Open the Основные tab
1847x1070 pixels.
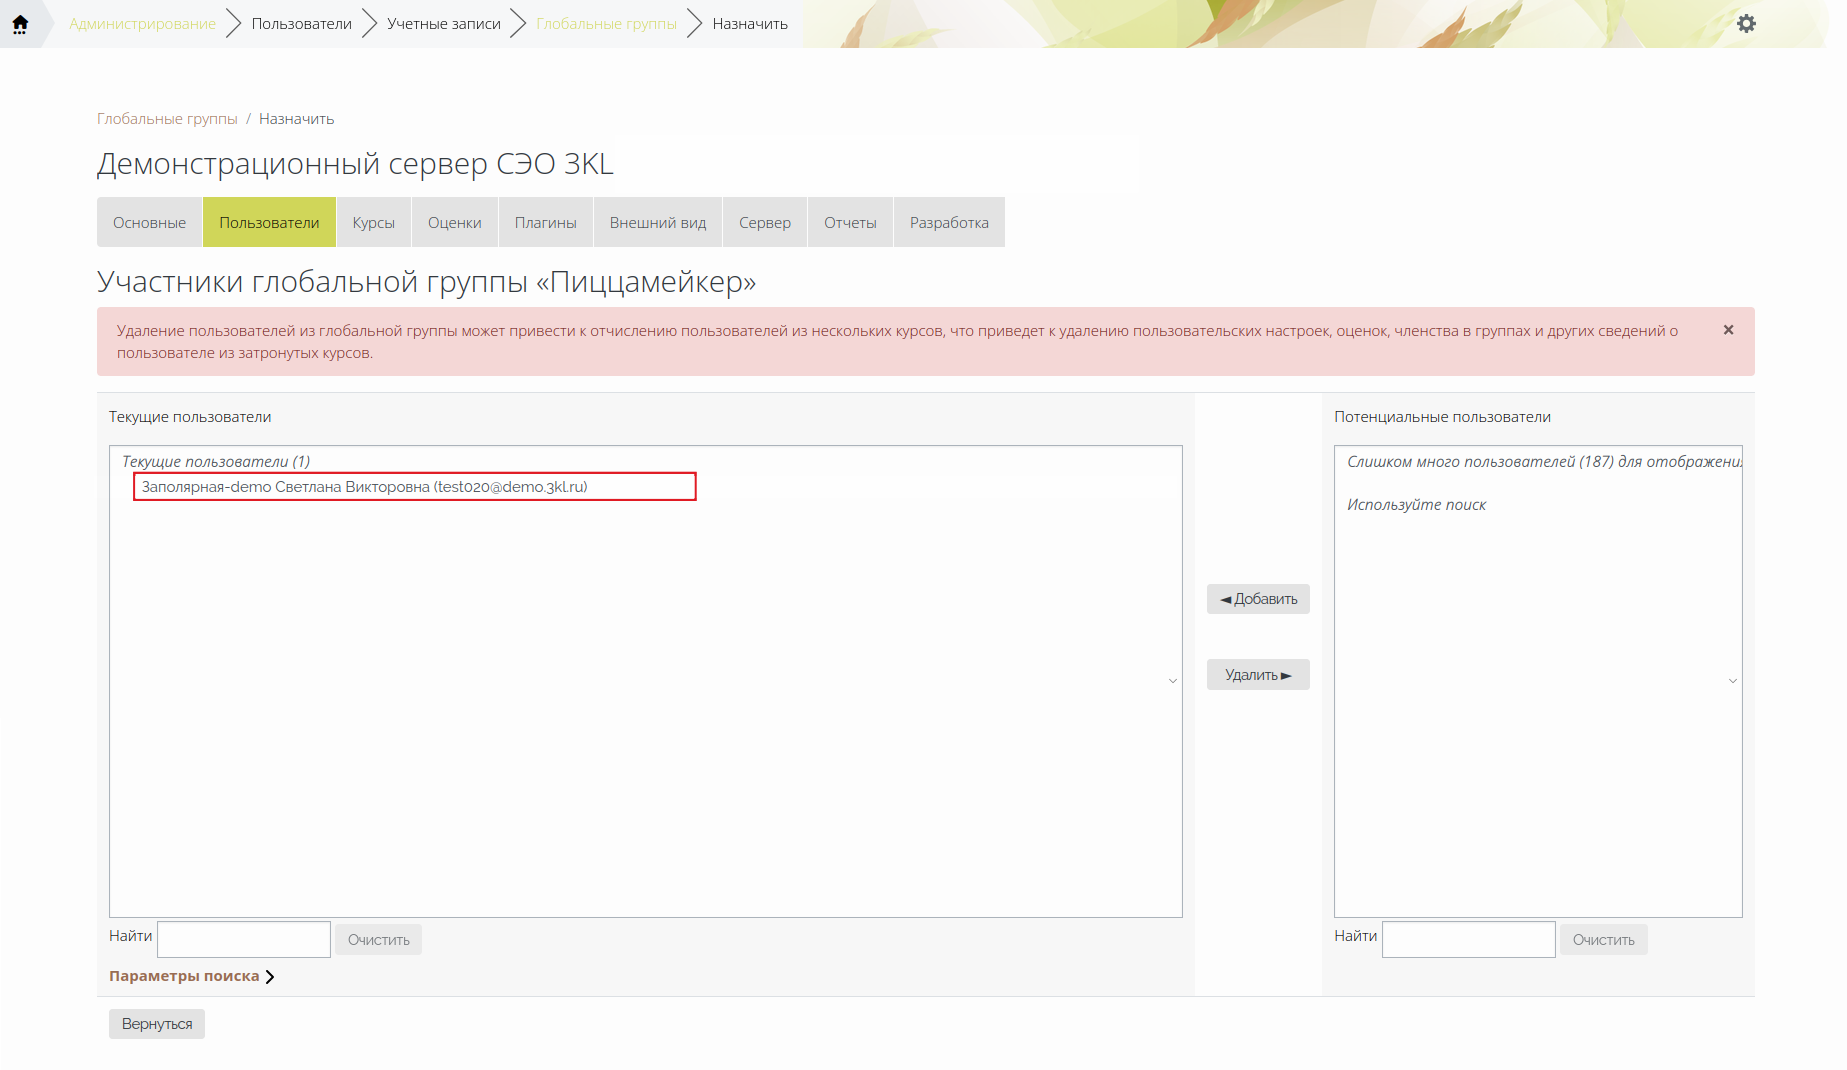pyautogui.click(x=149, y=222)
